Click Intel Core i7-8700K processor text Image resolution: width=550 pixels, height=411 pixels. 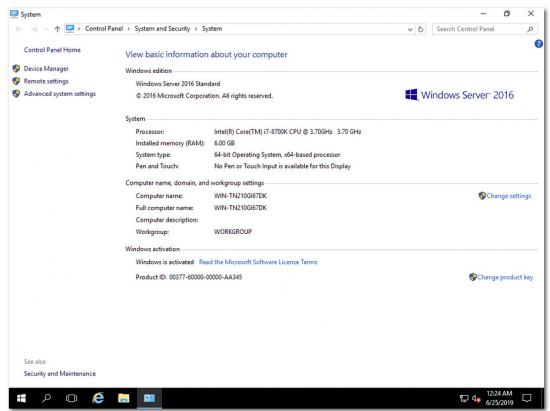click(287, 132)
